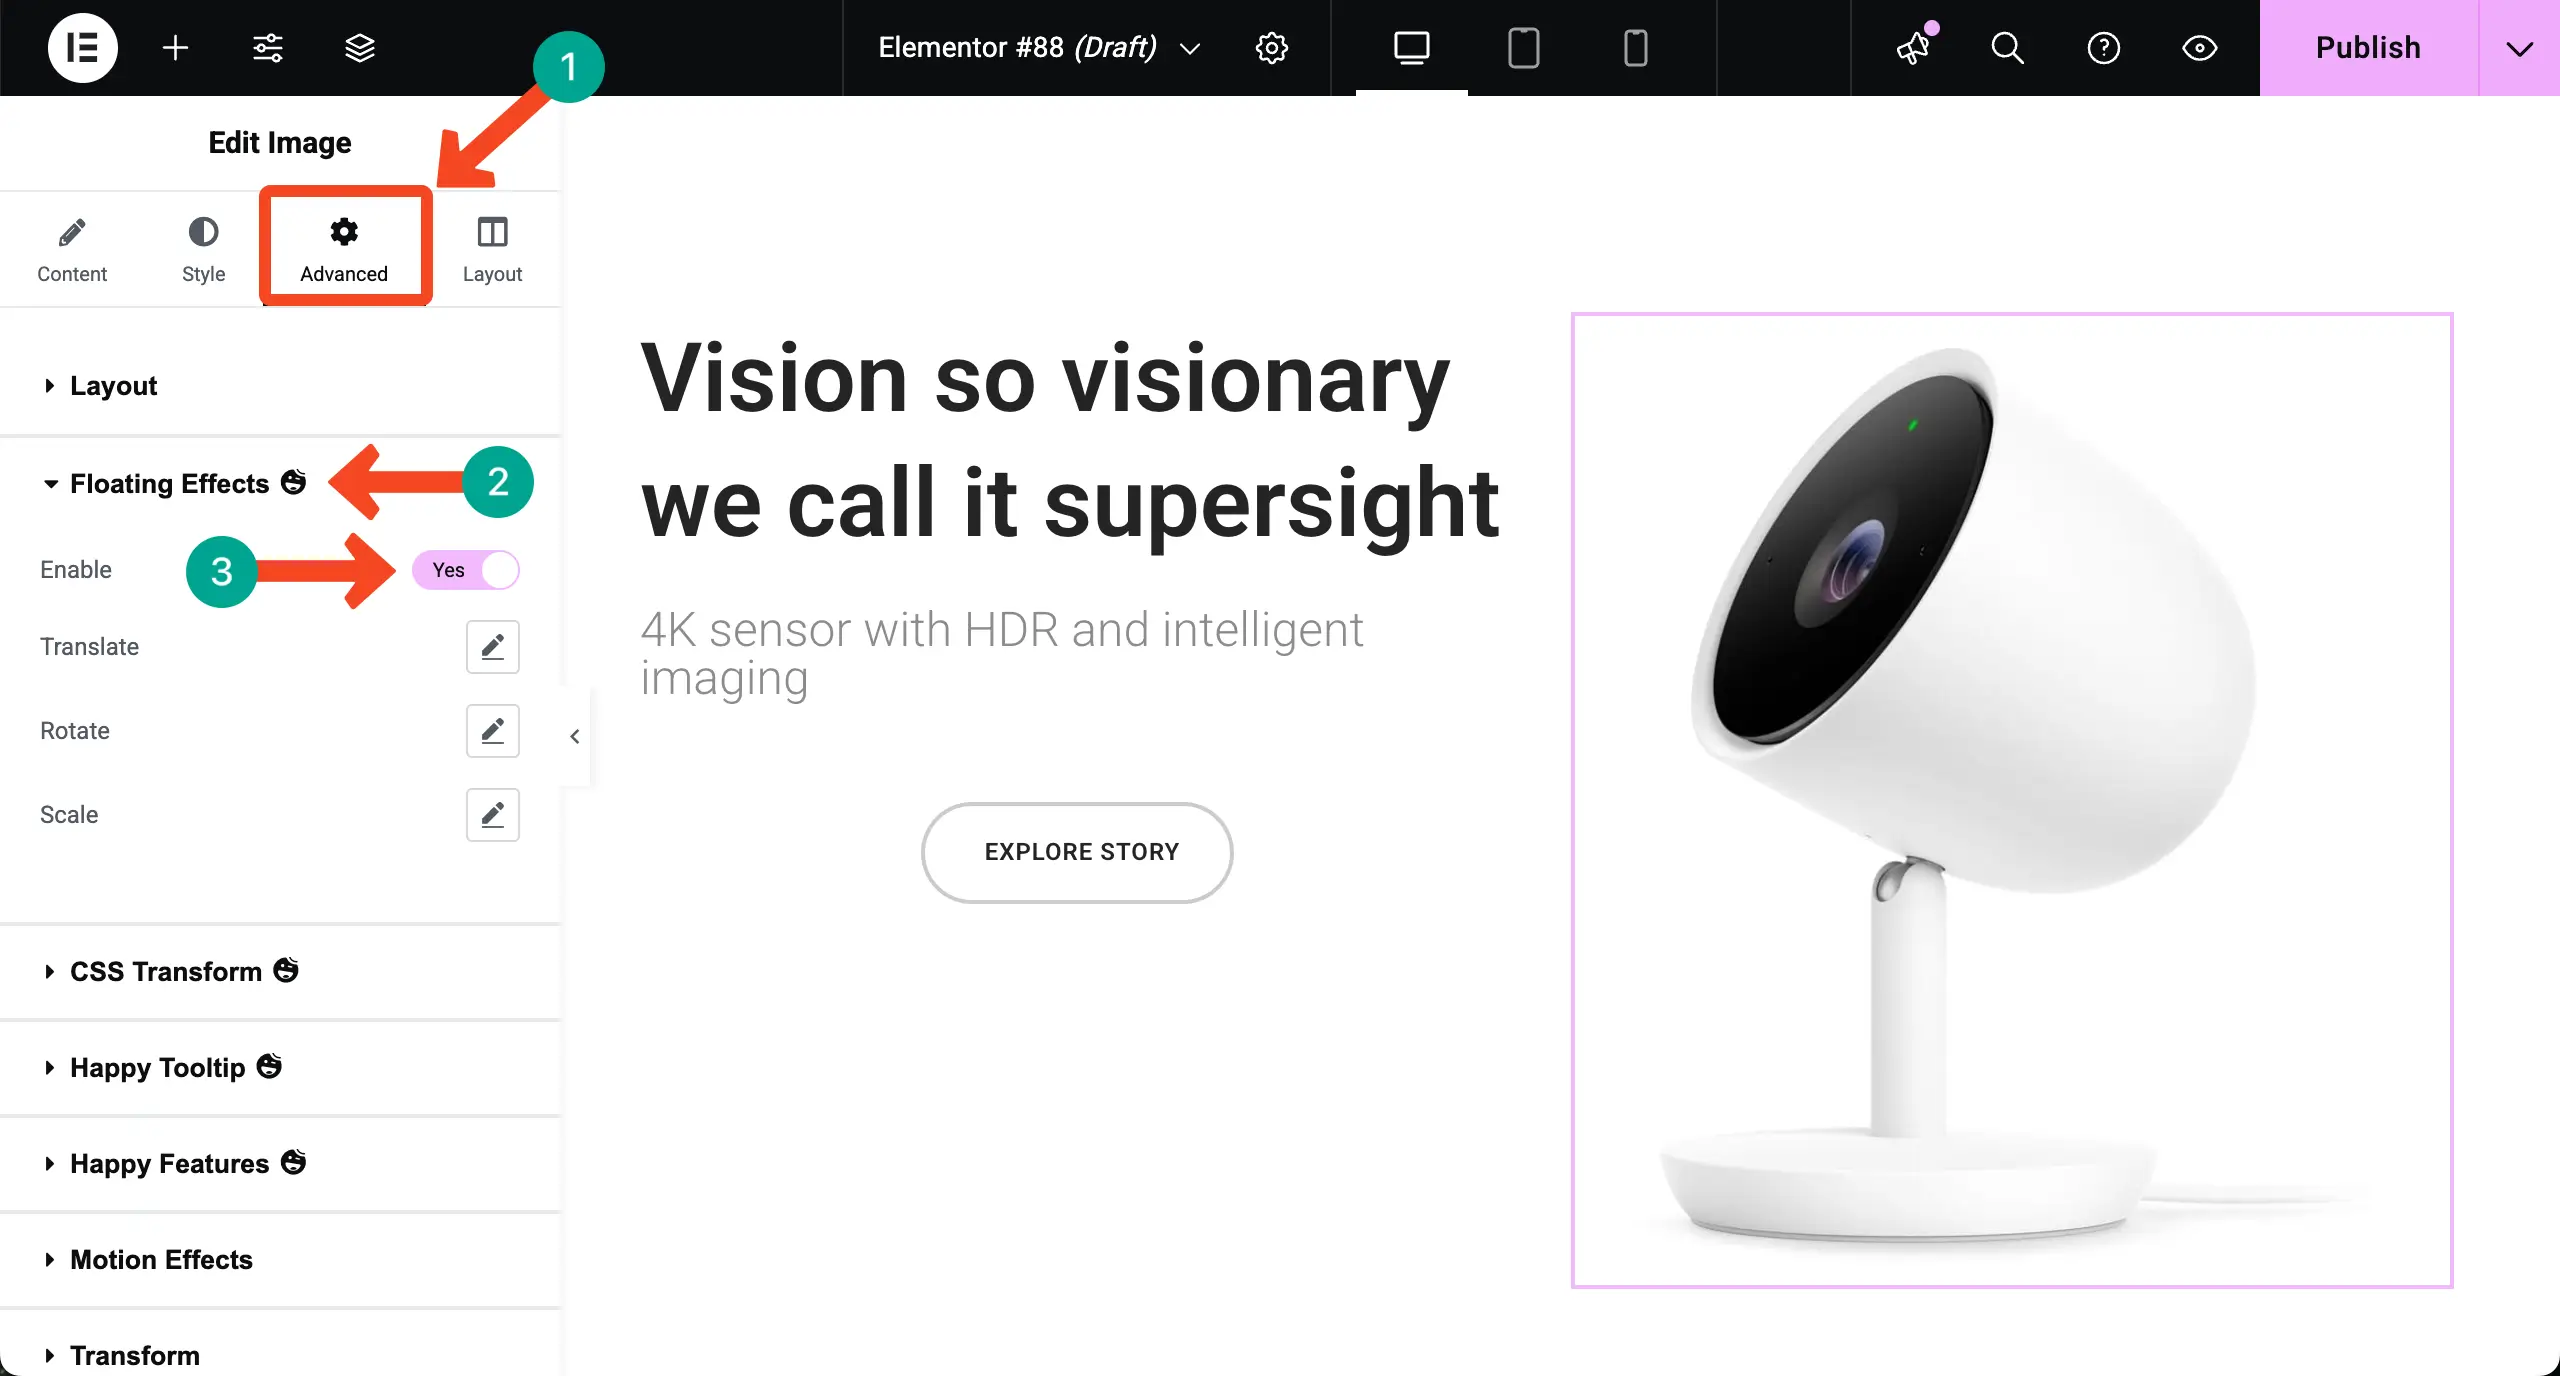Open the Publish options dropdown arrow
The width and height of the screenshot is (2560, 1376).
(x=2519, y=47)
